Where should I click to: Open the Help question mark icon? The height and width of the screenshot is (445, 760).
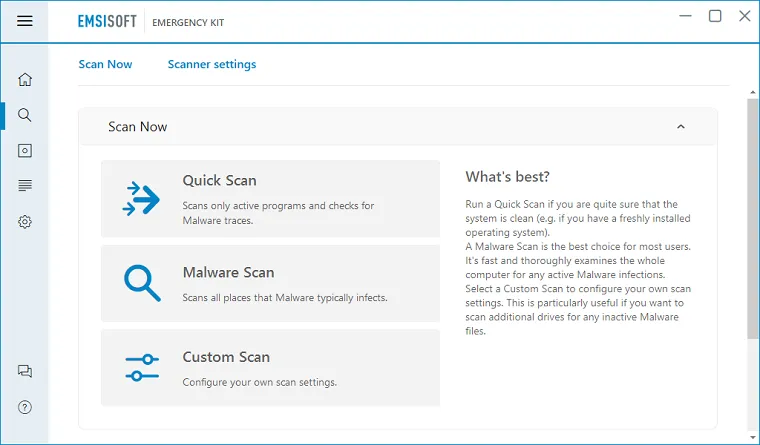click(25, 407)
